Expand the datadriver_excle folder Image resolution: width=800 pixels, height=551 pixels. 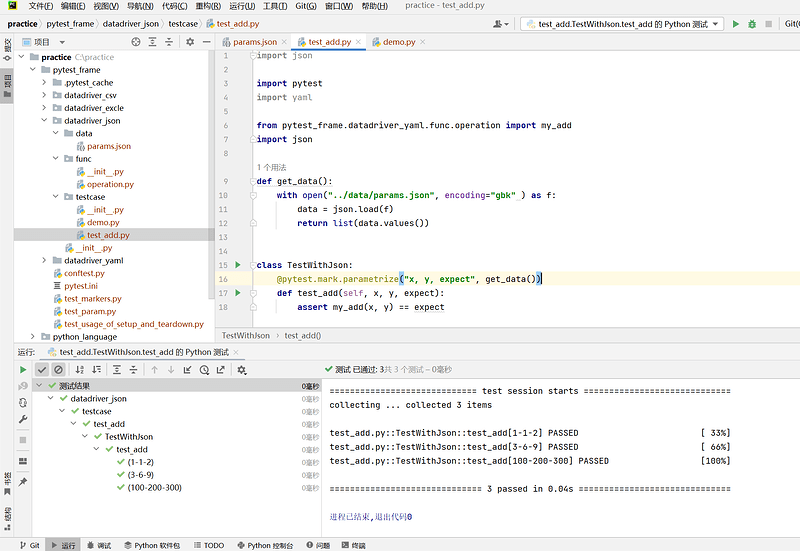(44, 108)
